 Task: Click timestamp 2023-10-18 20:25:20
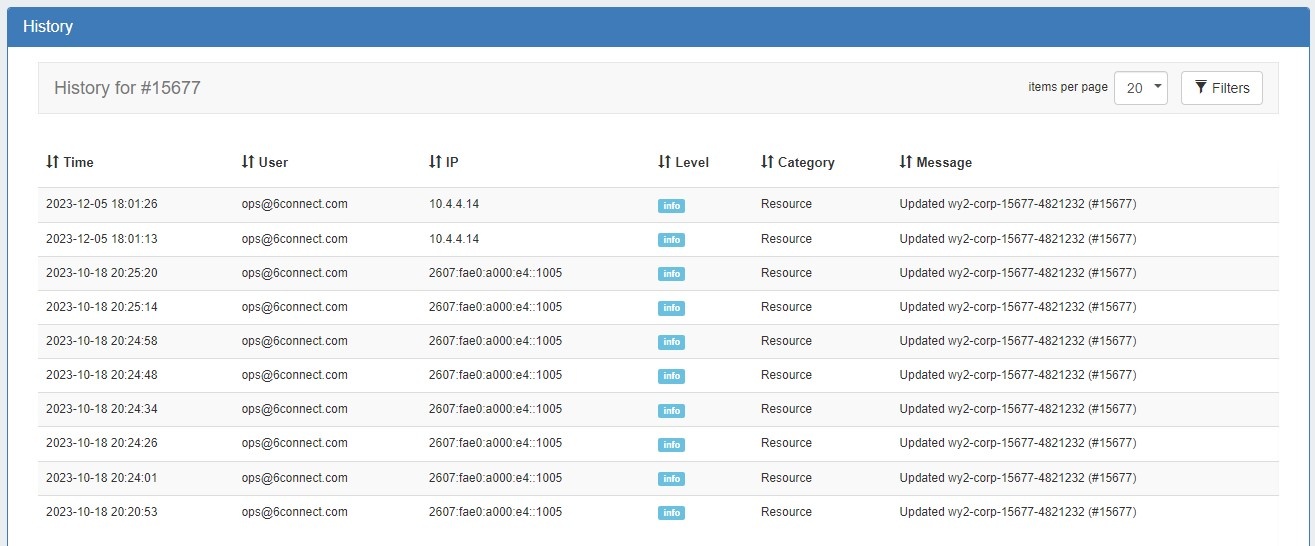tap(101, 273)
